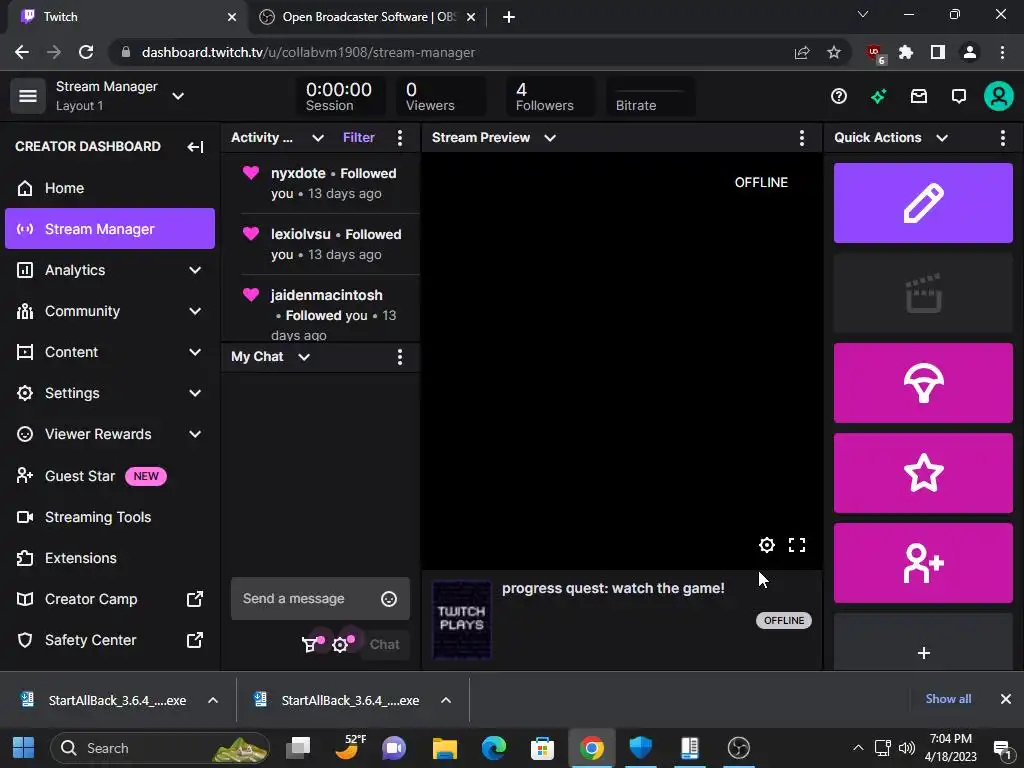Click the star quick action tile
Viewport: 1024px width, 768px height.
(x=923, y=473)
